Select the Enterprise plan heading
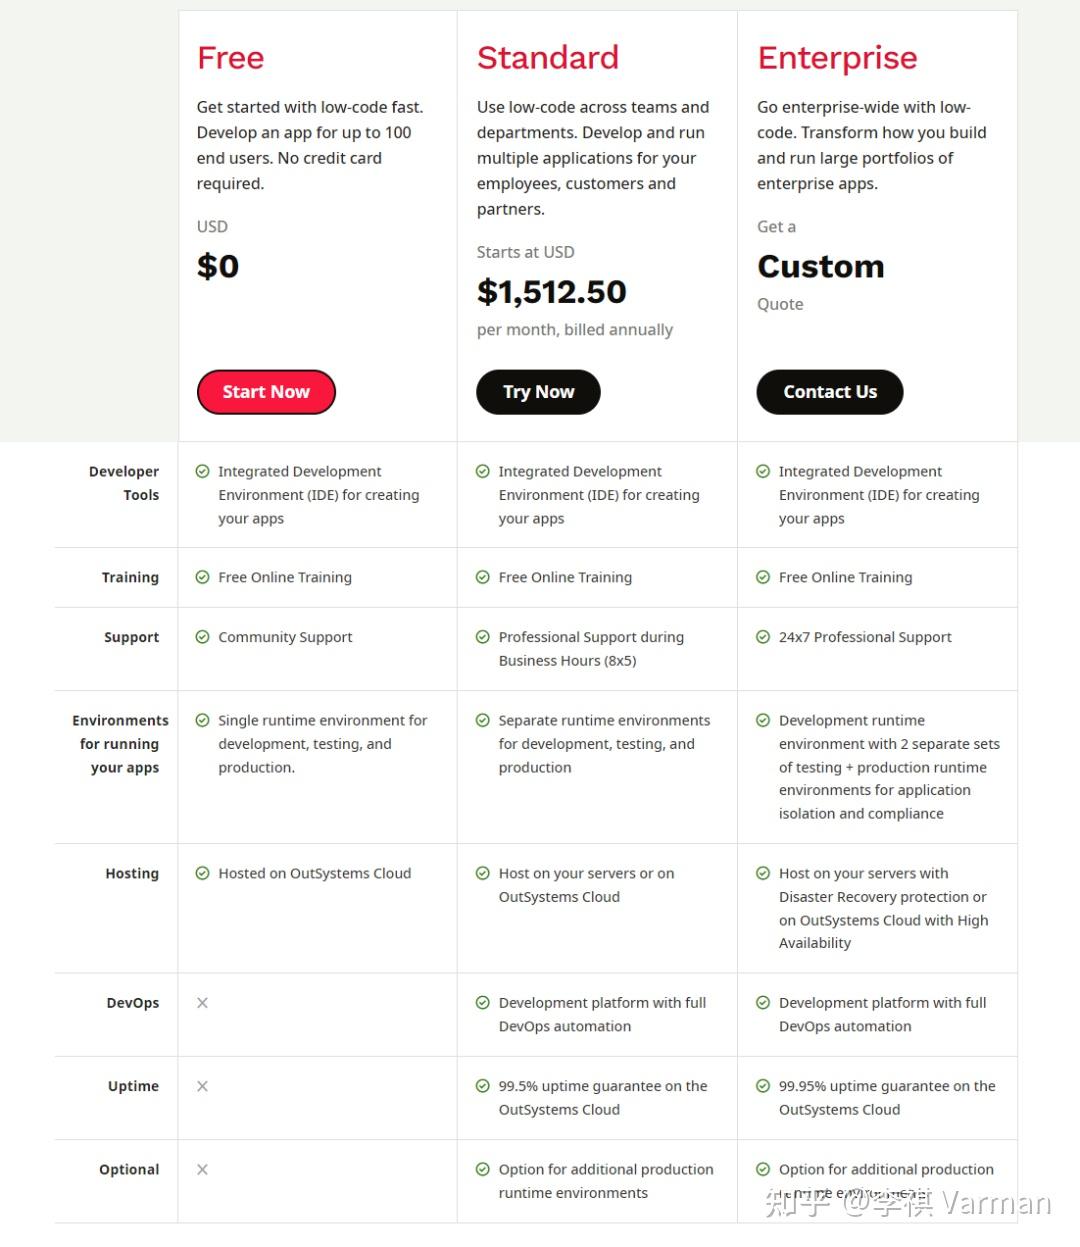Screen dimensions: 1080x1247 (837, 58)
